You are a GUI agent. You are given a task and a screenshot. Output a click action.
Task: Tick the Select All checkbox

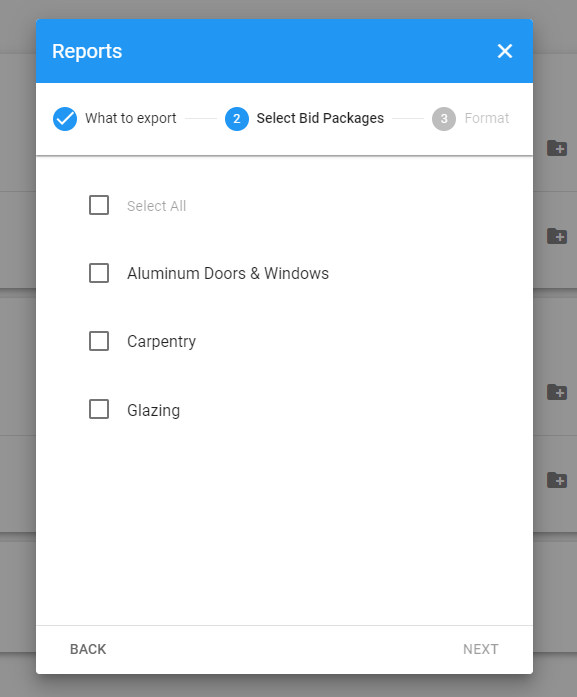point(99,205)
